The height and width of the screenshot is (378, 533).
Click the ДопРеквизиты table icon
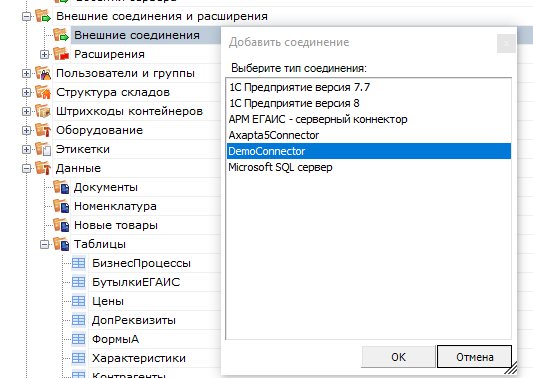pyautogui.click(x=79, y=320)
